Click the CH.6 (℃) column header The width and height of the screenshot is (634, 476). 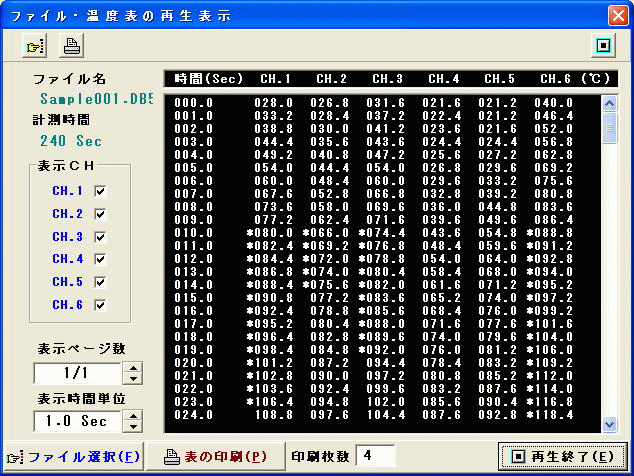pos(575,78)
